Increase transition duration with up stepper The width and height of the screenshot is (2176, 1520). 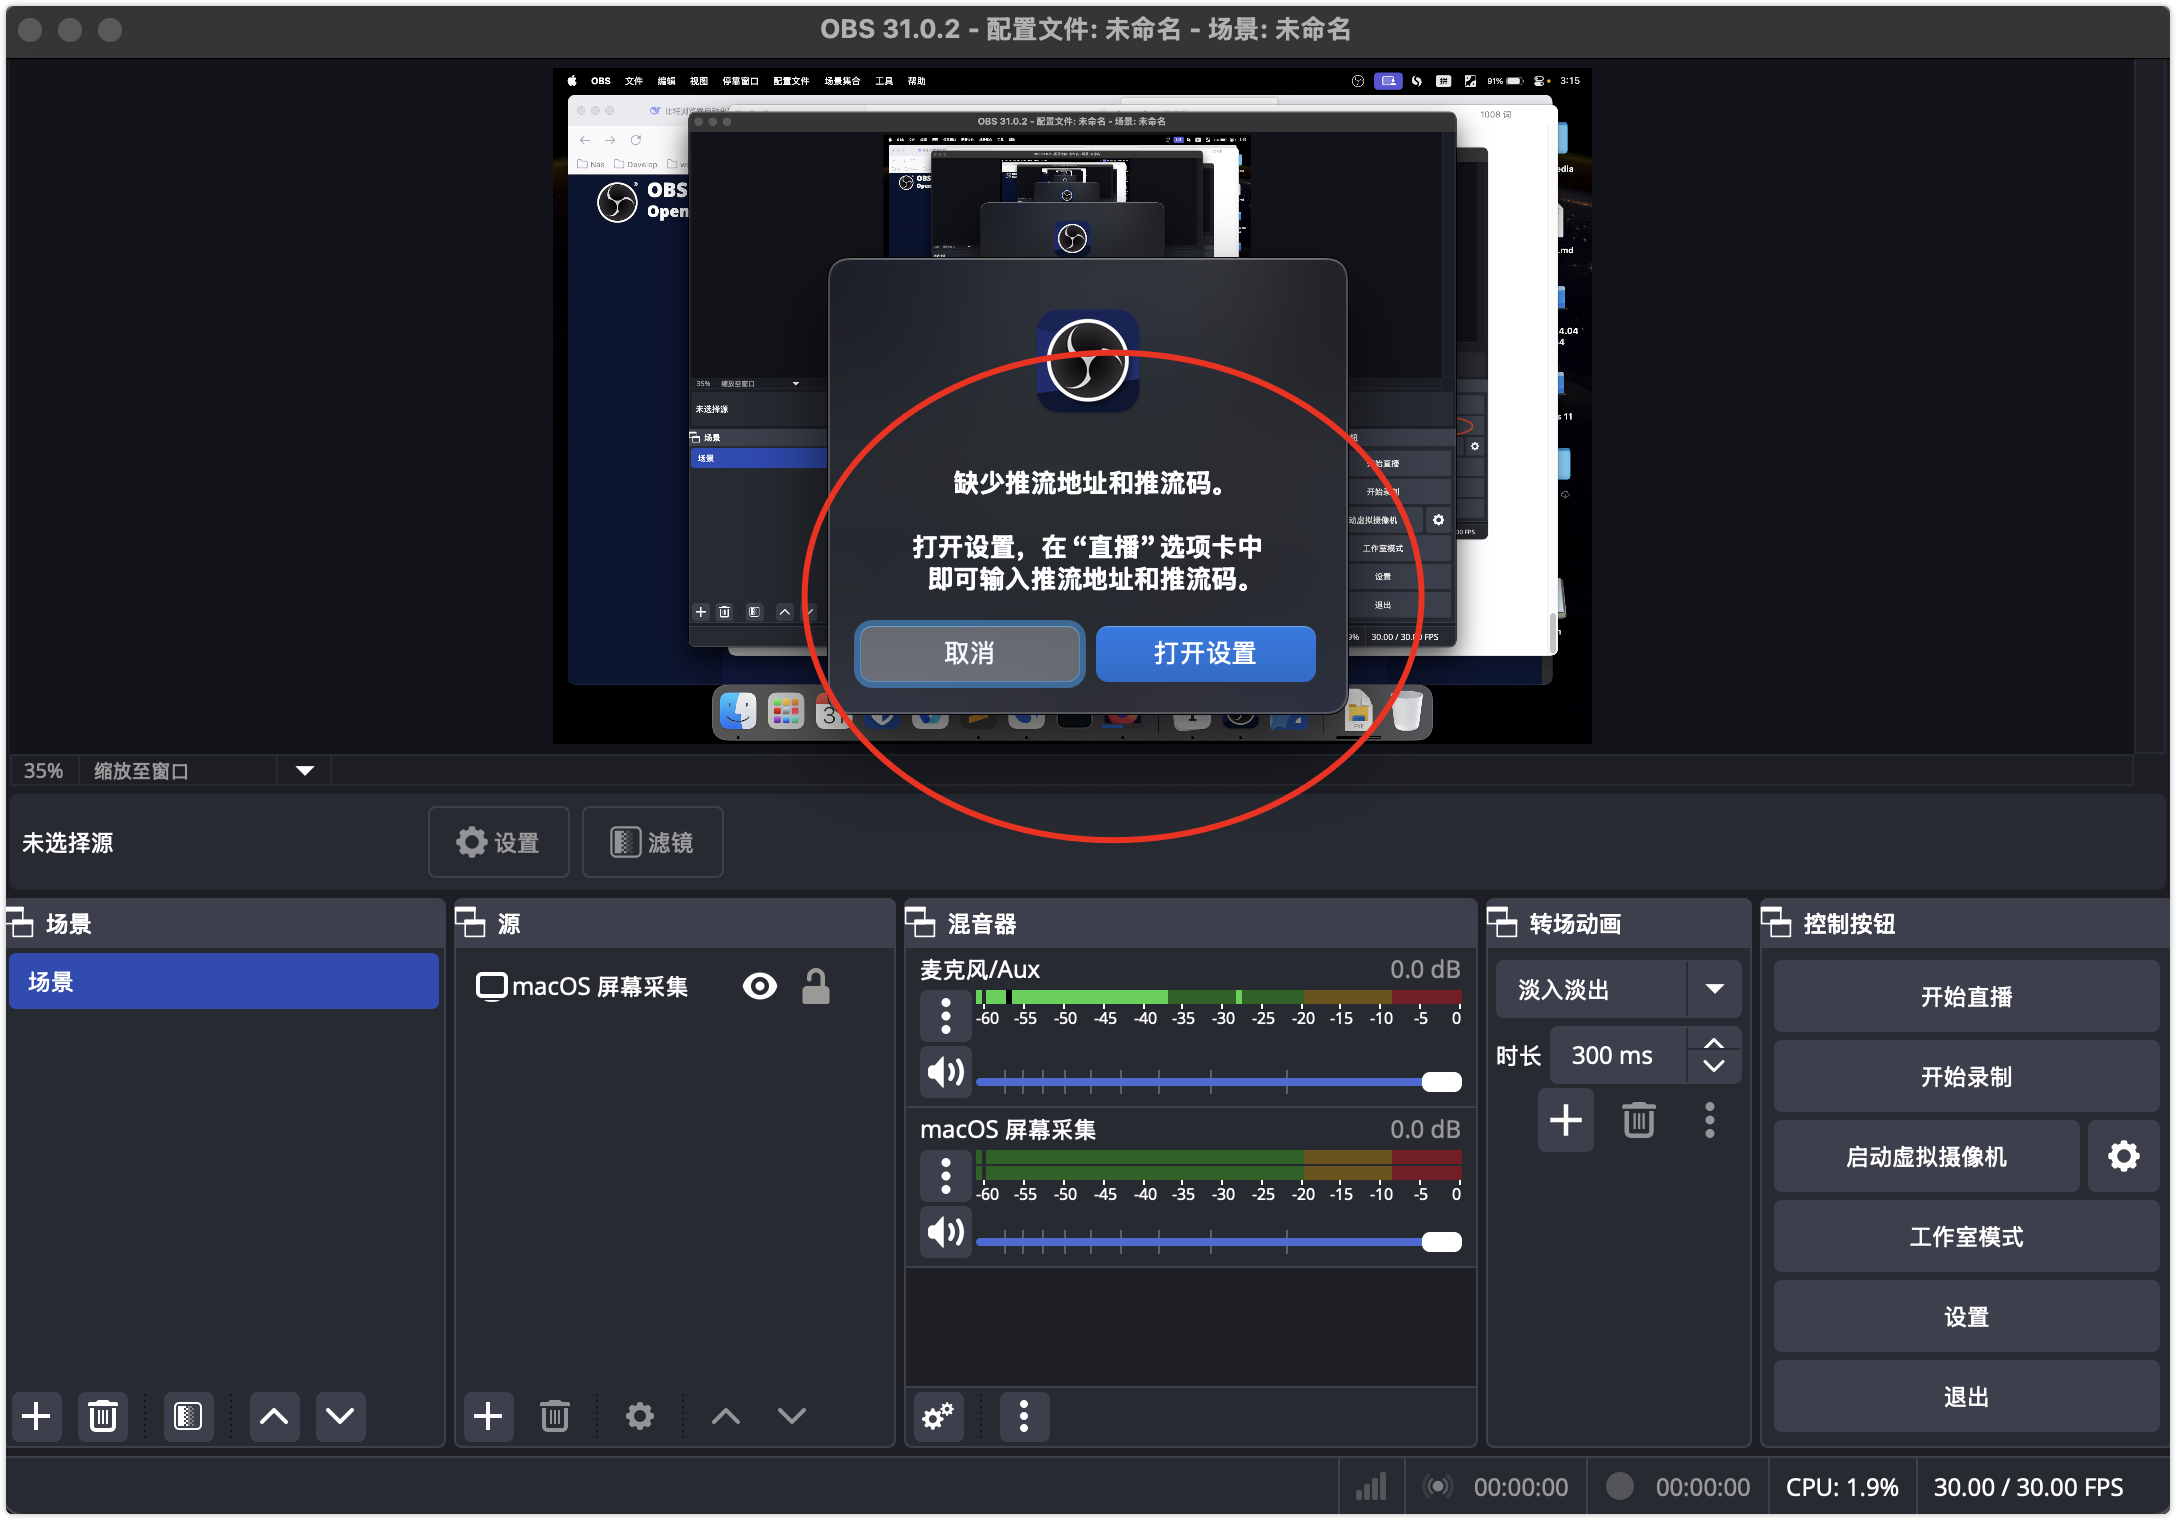tap(1714, 1043)
